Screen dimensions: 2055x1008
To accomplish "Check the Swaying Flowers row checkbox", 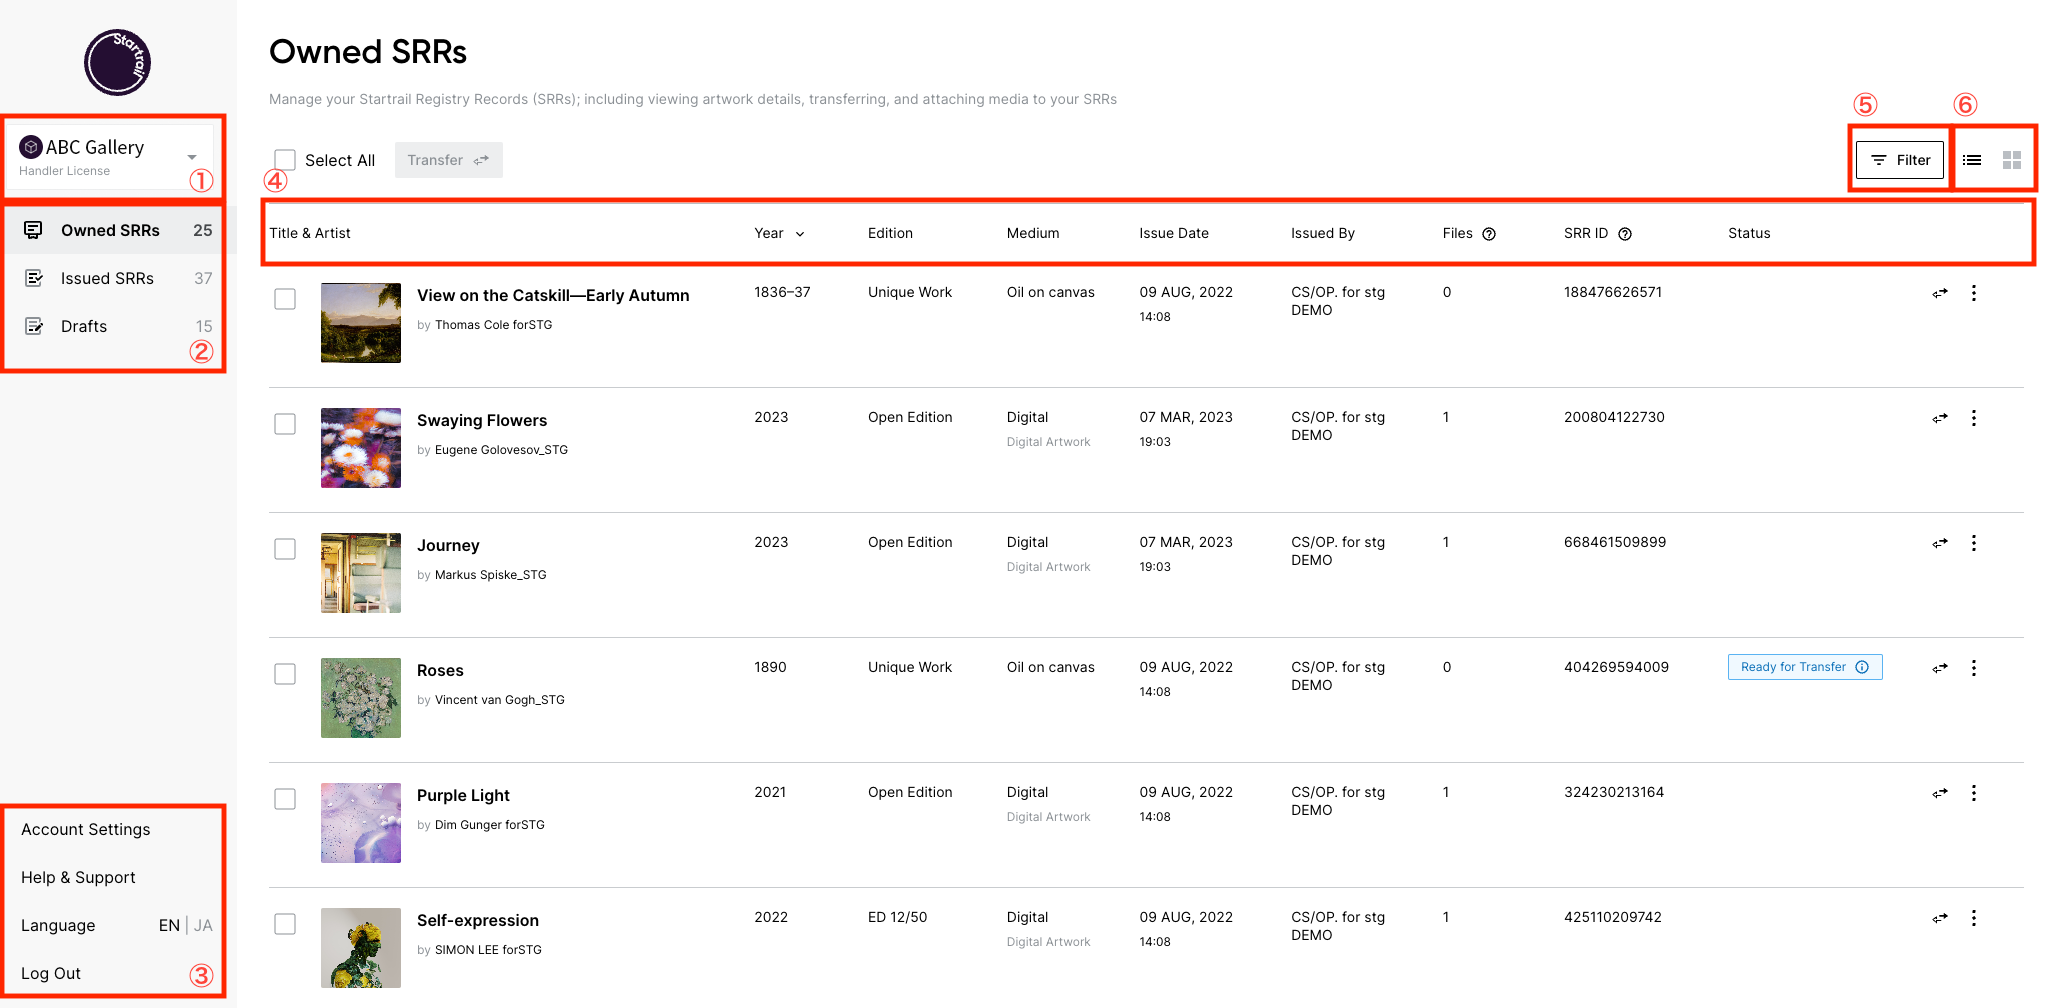I will 285,424.
